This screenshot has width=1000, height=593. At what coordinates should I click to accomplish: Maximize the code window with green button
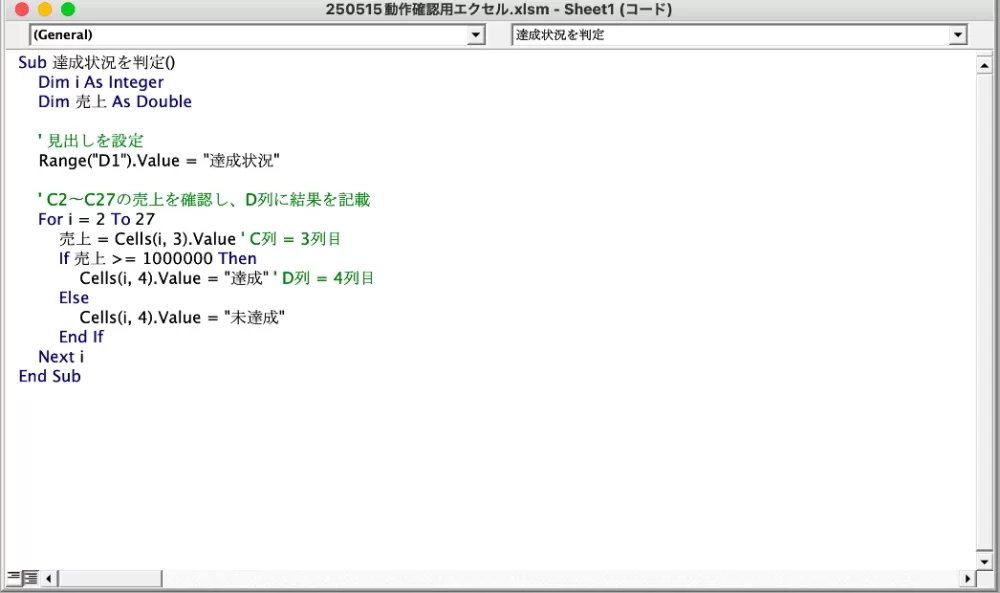[x=68, y=10]
